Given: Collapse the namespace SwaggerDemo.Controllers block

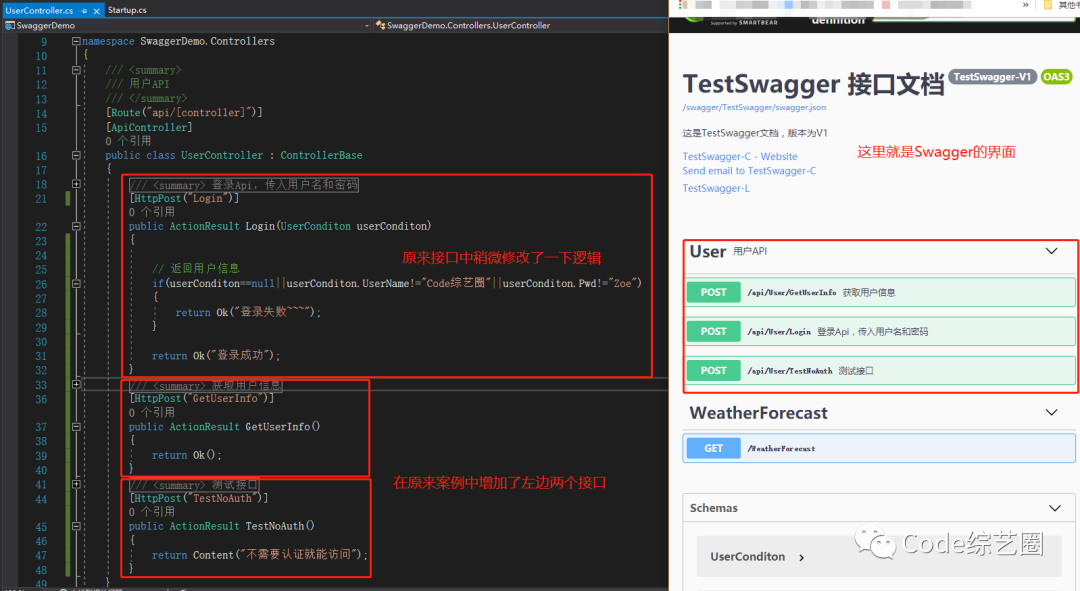Looking at the screenshot, I should pyautogui.click(x=76, y=42).
